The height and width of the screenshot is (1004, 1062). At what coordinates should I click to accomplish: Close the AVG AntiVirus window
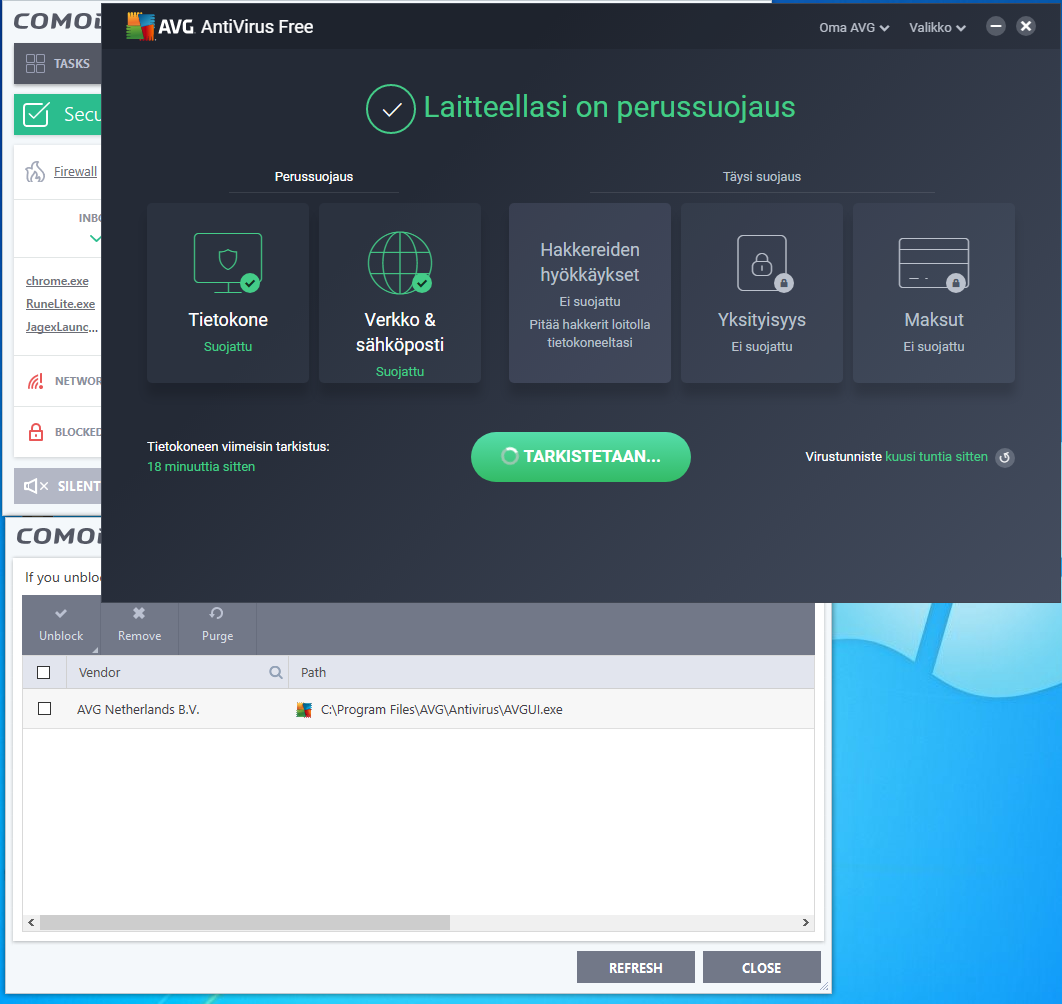point(1026,26)
